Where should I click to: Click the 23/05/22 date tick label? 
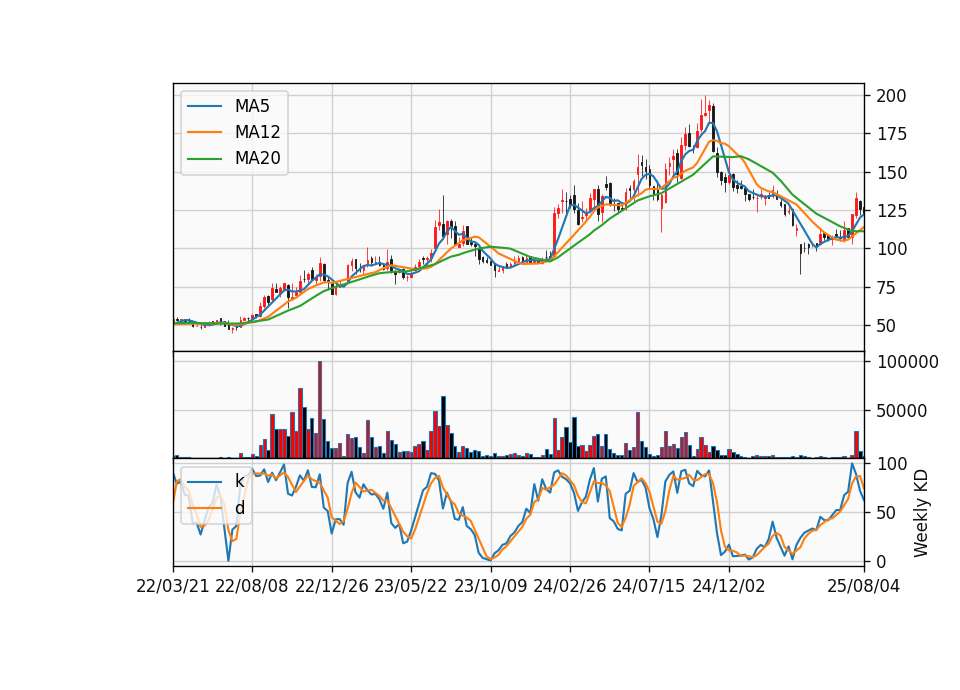[411, 586]
